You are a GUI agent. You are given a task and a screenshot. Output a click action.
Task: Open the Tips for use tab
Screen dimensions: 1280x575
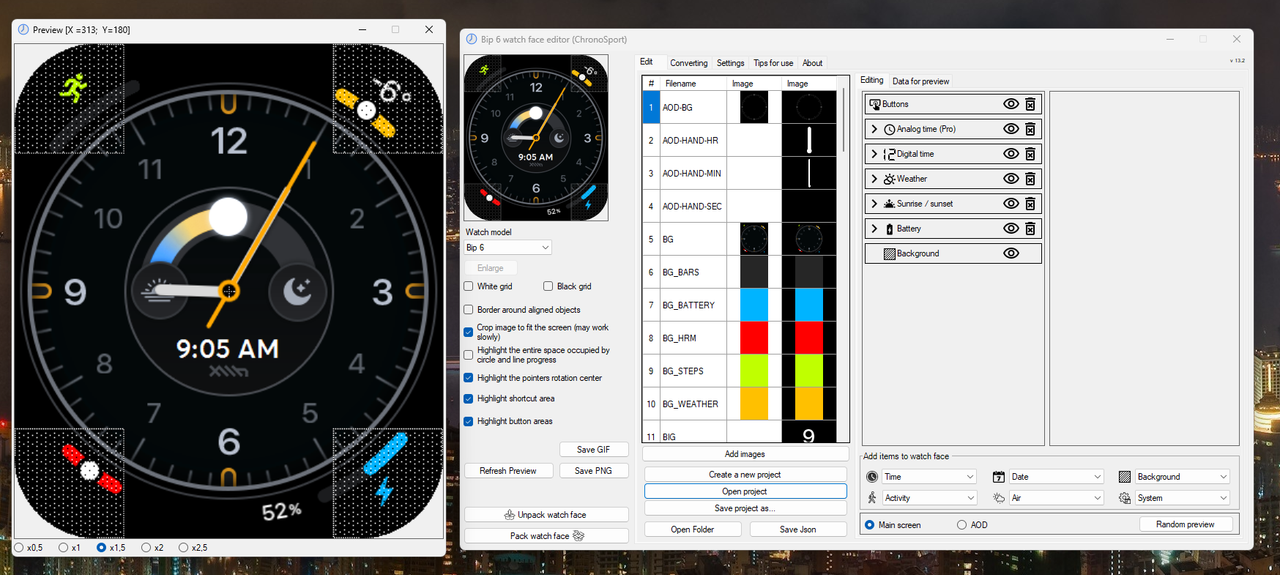773,63
